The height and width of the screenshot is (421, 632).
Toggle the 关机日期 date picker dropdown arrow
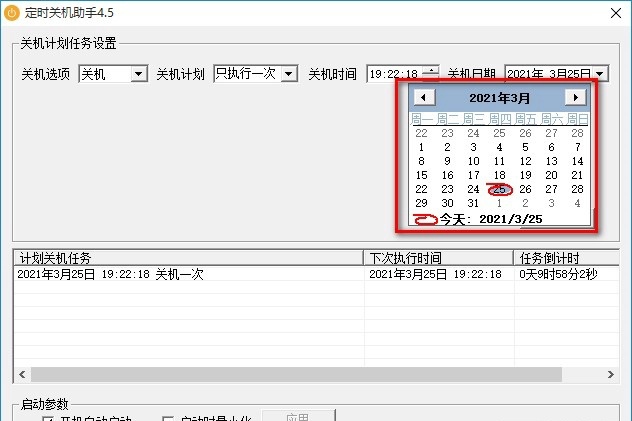pos(600,74)
